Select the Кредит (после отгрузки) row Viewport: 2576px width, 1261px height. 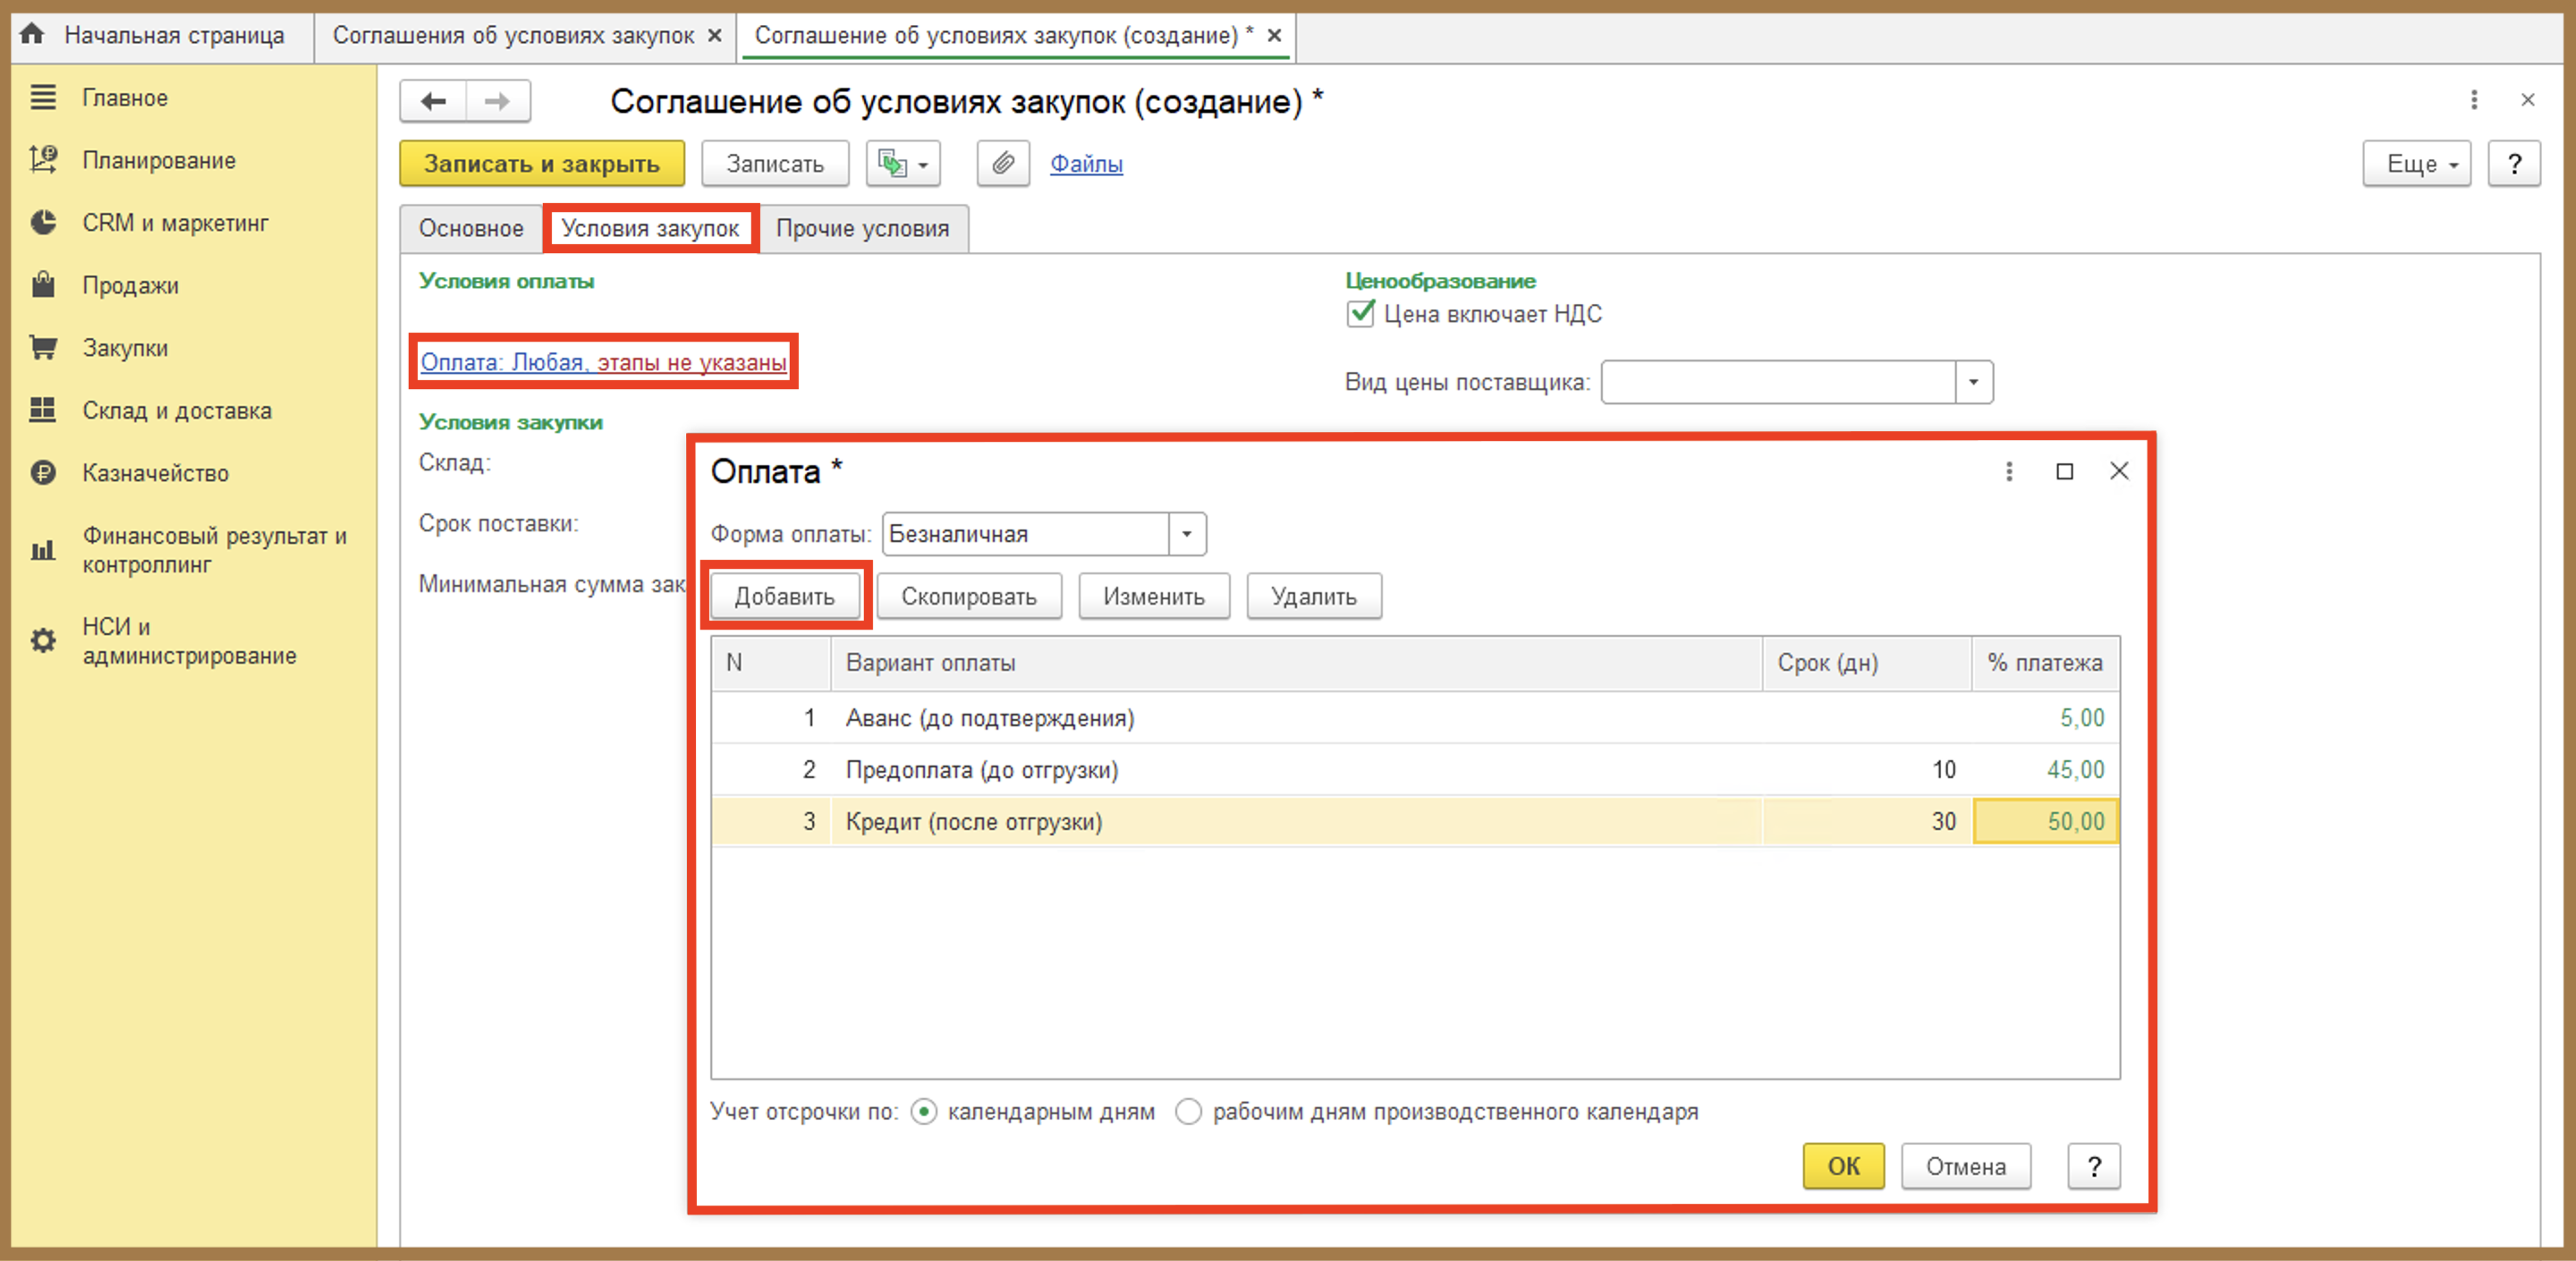[x=1415, y=822]
